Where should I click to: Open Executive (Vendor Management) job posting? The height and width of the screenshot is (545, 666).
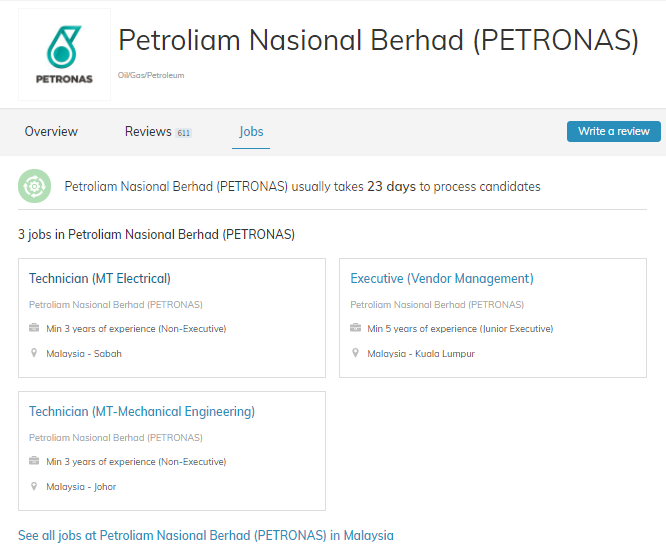click(x=441, y=279)
